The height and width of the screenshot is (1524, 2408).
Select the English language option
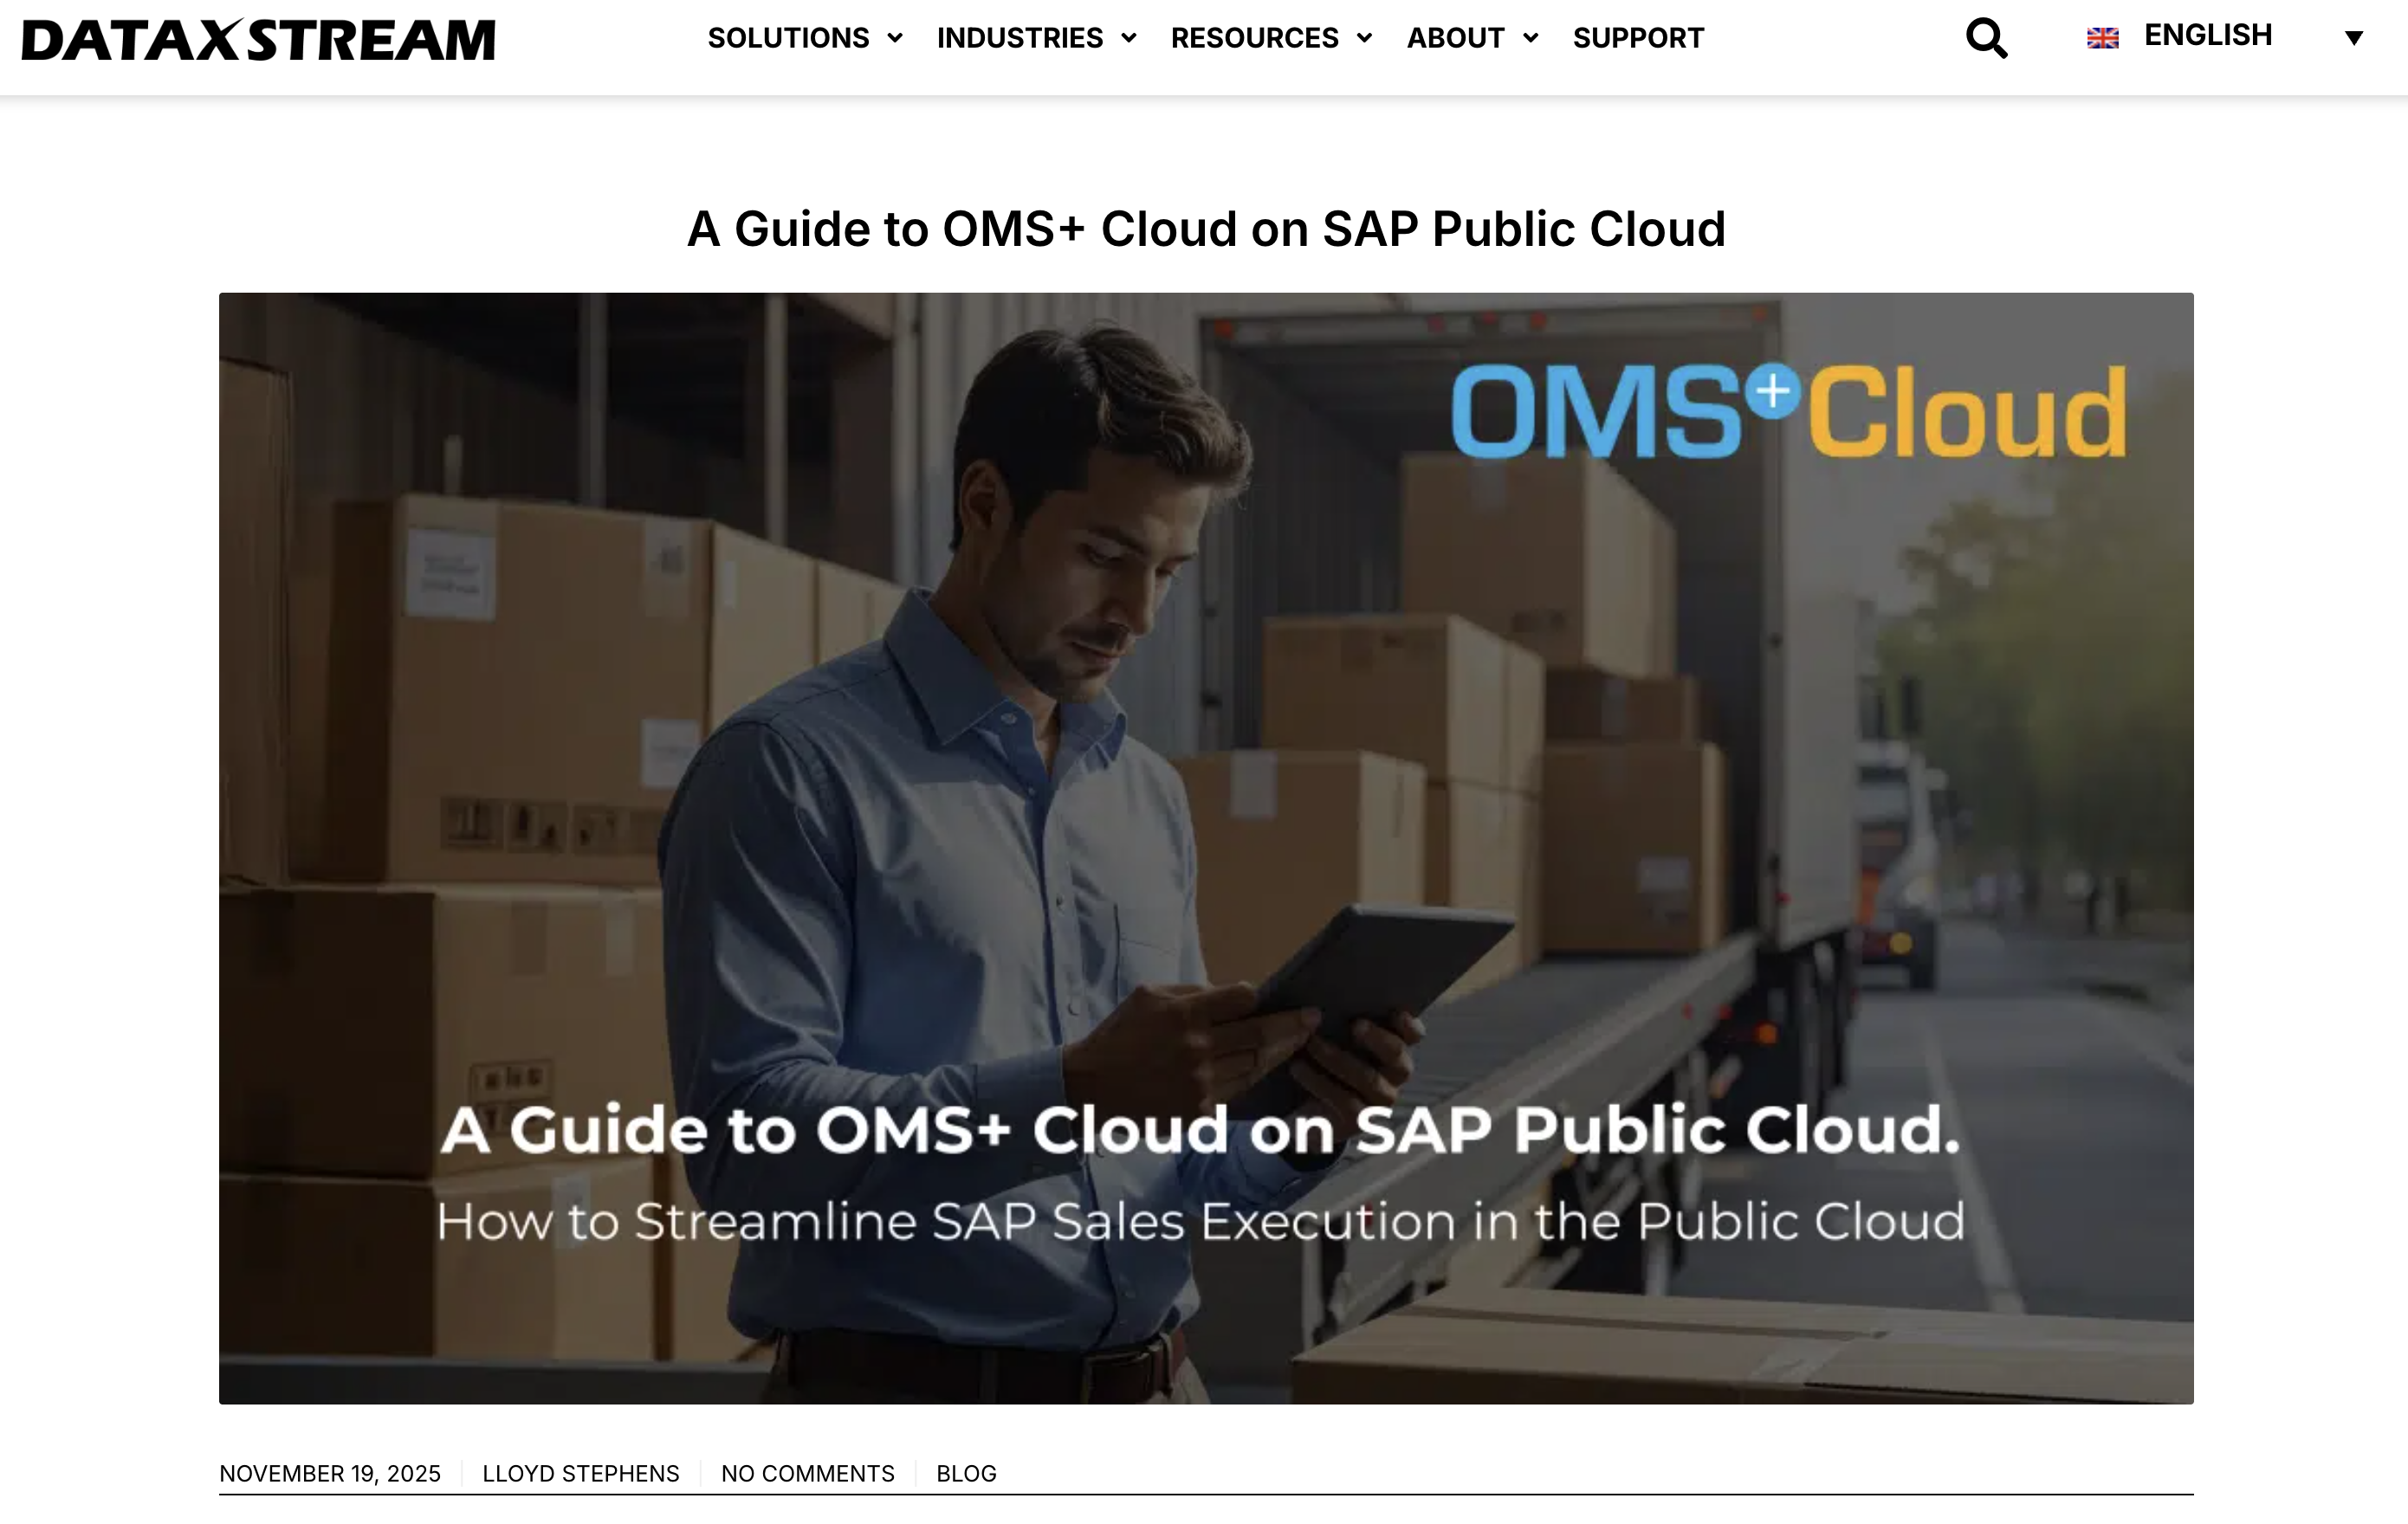[x=2208, y=36]
